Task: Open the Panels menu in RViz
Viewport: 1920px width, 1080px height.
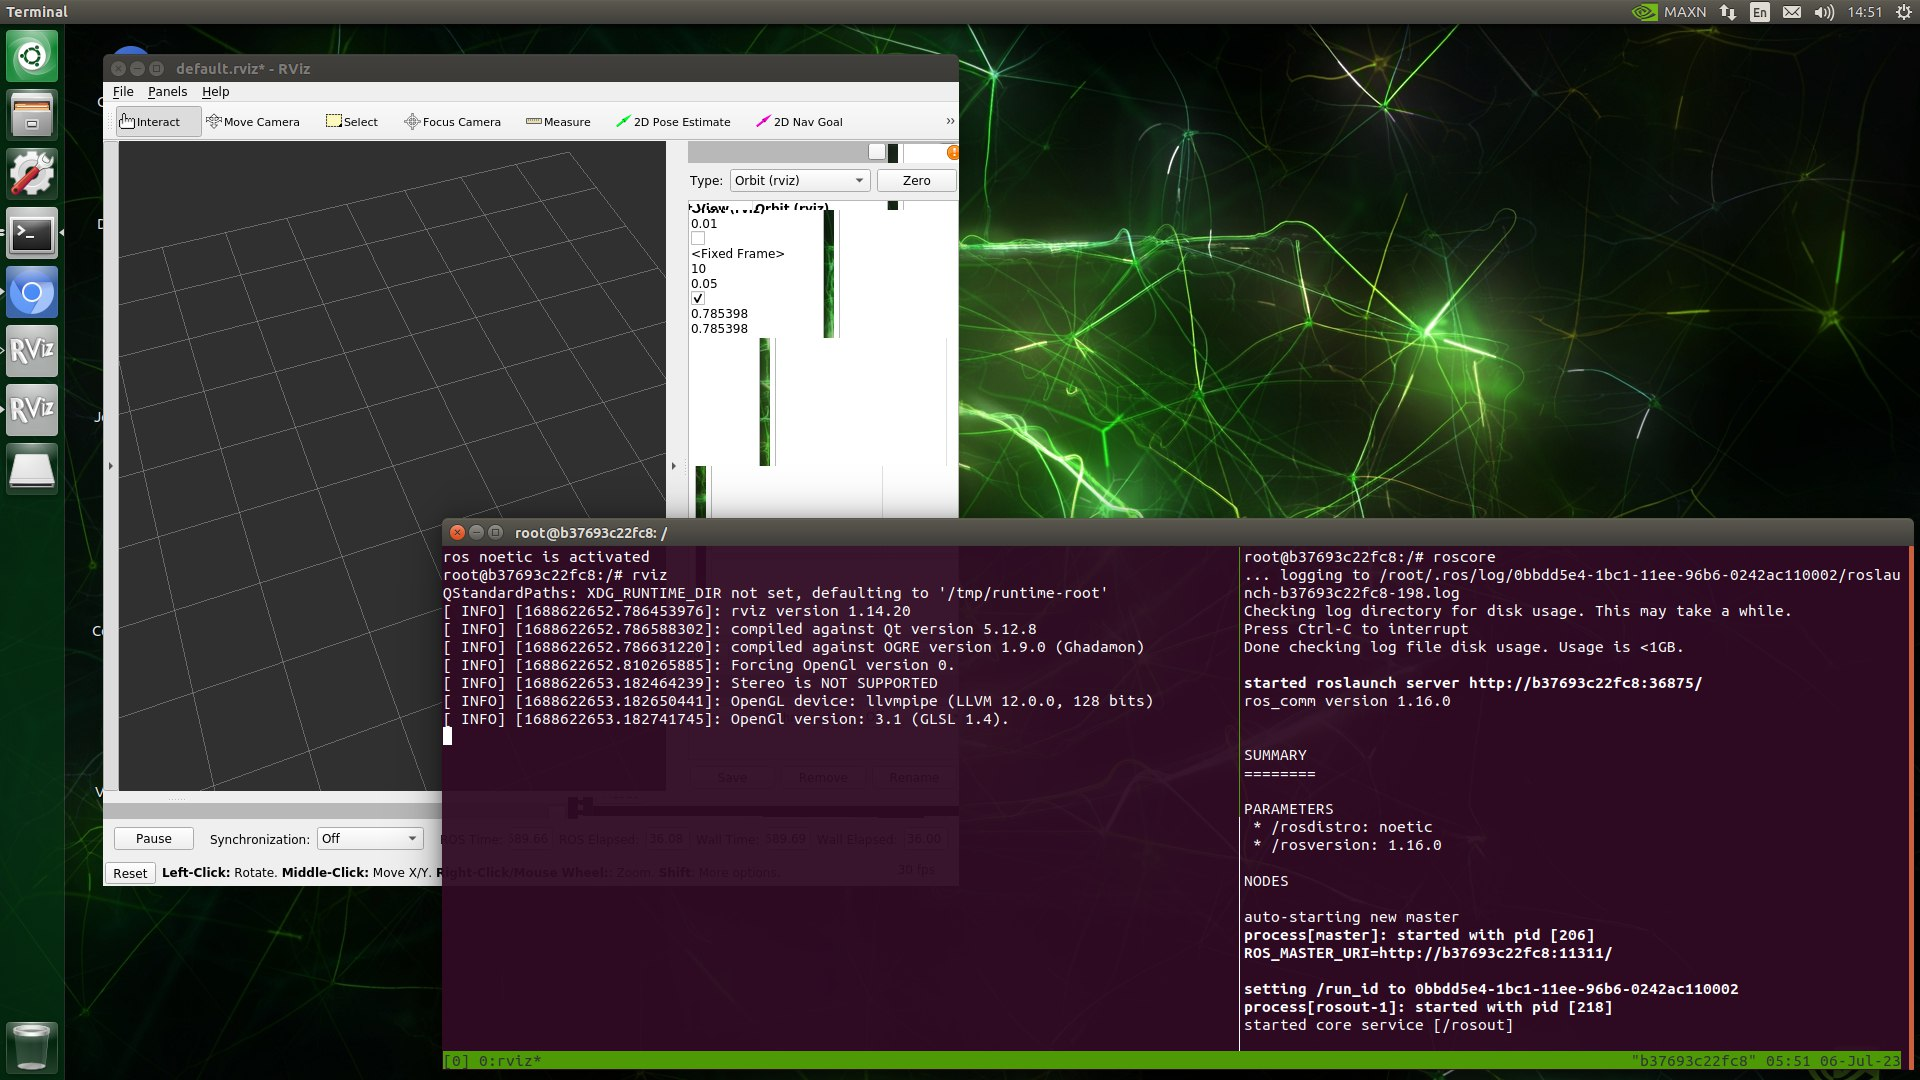Action: coord(167,92)
